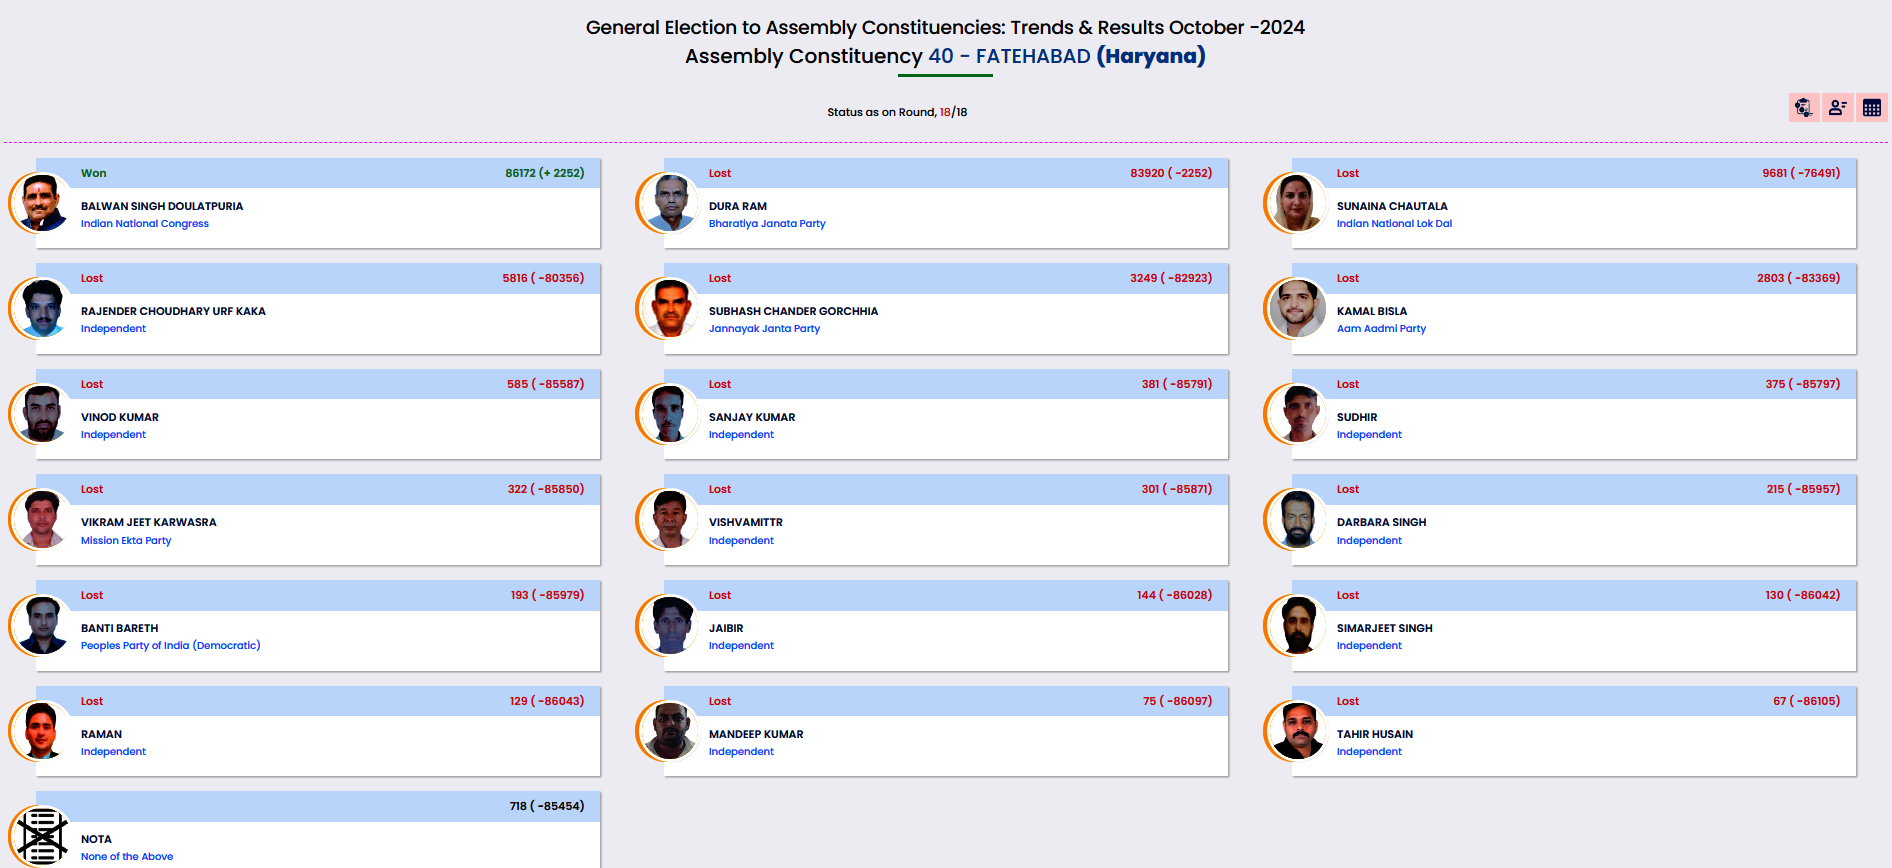Click the Aam Aadmi Party label

tap(1381, 329)
